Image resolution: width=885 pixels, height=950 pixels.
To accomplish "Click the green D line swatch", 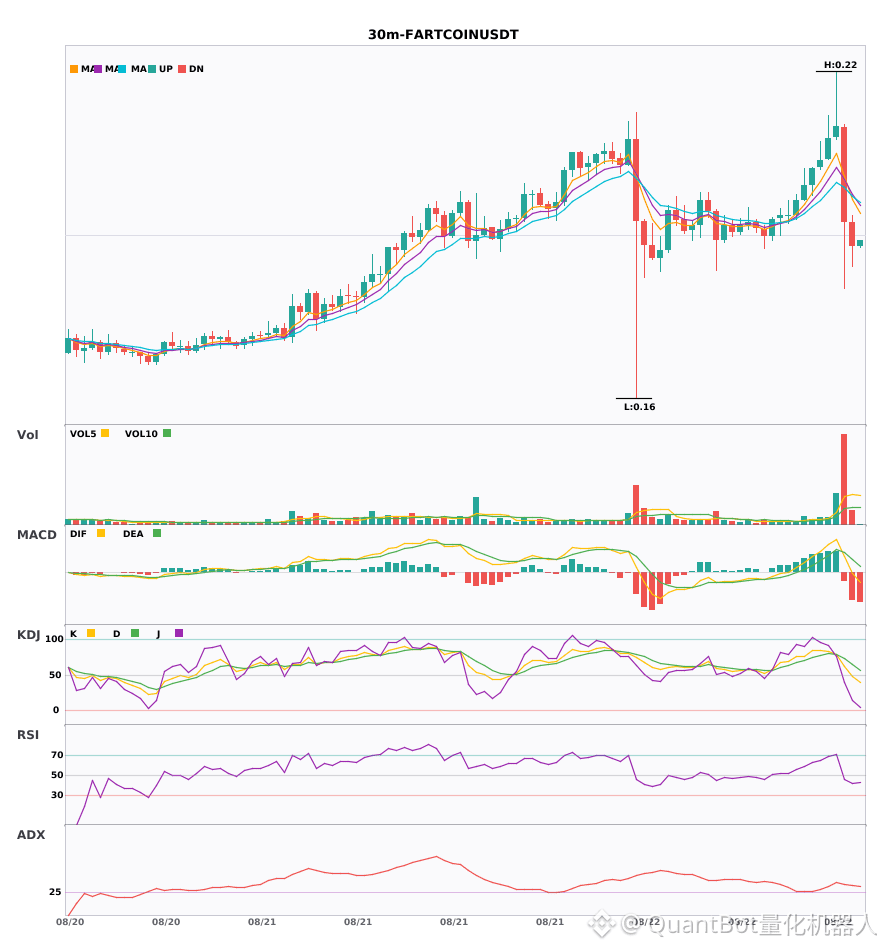I will [x=135, y=633].
